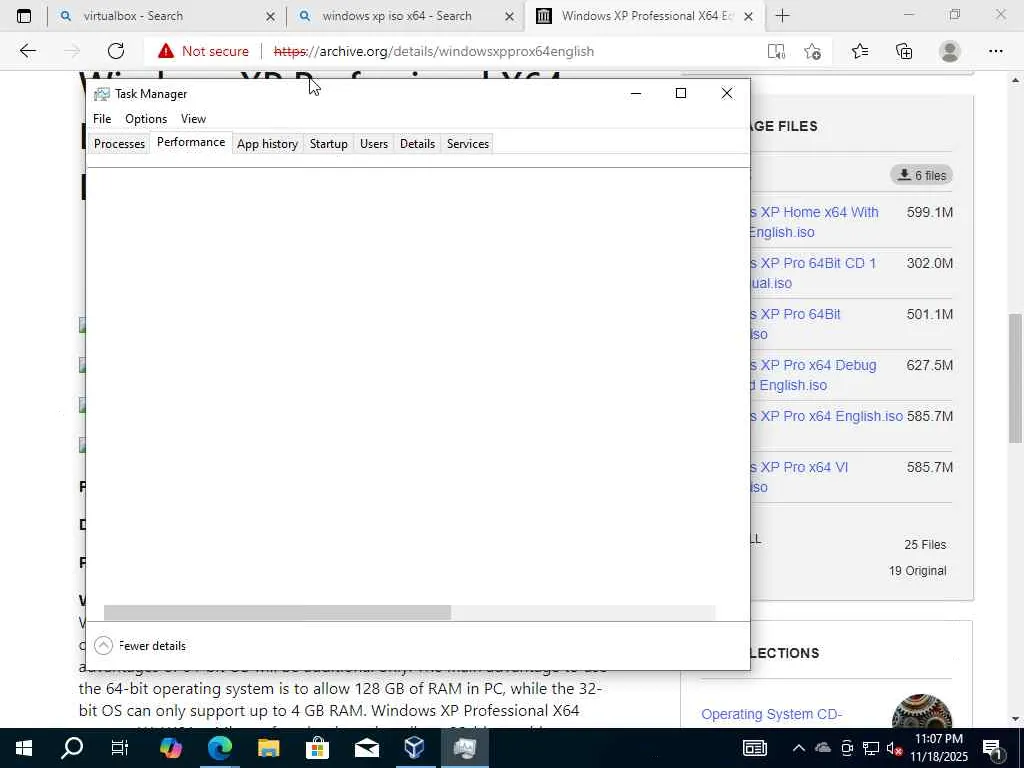Open XP Pro x64 Vl iso link
Viewport: 1024px width, 768px height.
point(798,477)
